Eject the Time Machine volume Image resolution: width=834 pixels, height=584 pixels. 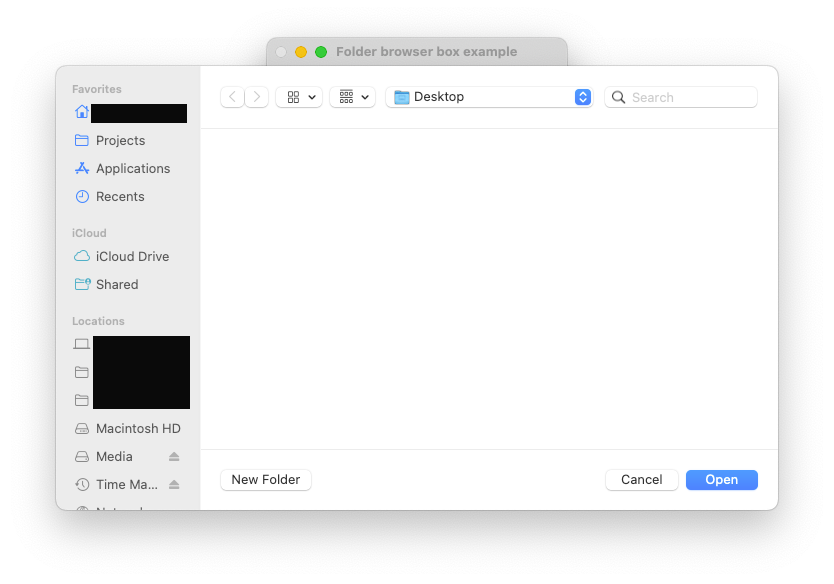[x=174, y=485]
